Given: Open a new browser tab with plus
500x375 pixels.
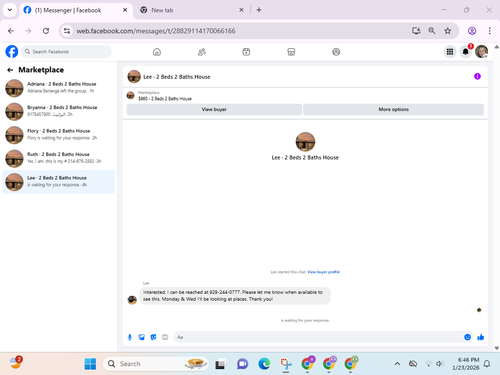Looking at the screenshot, I should 259,10.
